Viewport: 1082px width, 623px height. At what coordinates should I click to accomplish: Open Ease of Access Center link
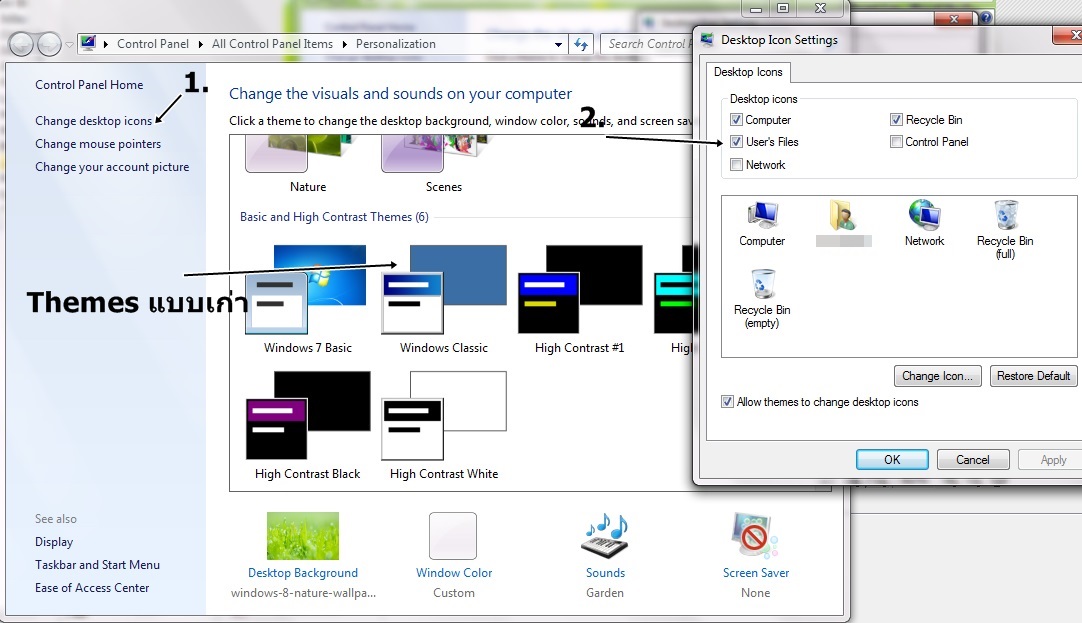click(x=92, y=588)
